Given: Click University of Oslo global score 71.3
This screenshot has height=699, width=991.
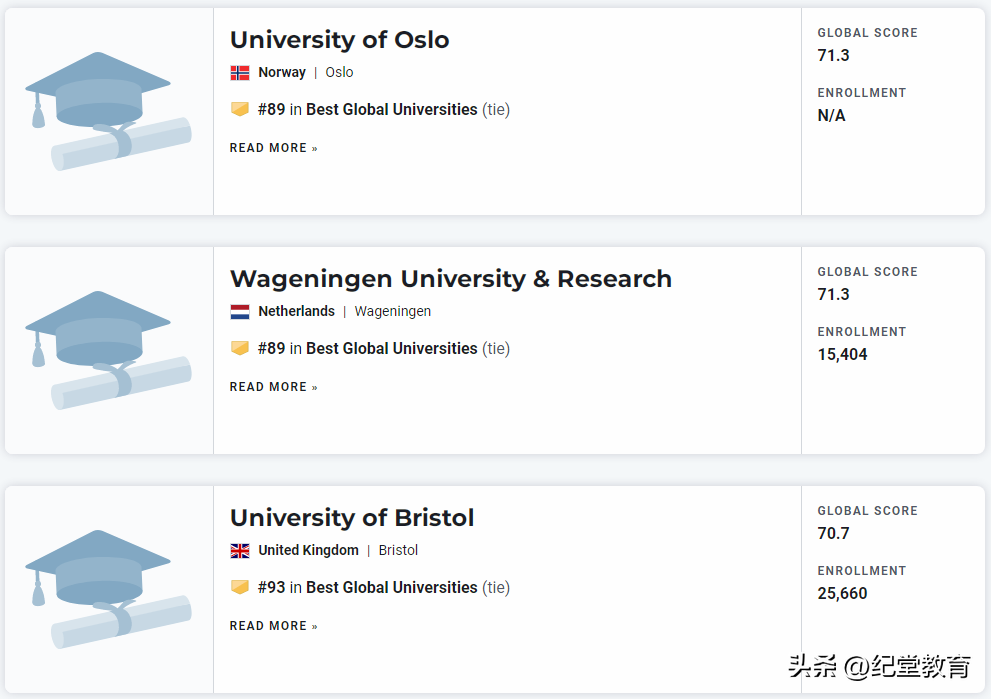Looking at the screenshot, I should (833, 56).
